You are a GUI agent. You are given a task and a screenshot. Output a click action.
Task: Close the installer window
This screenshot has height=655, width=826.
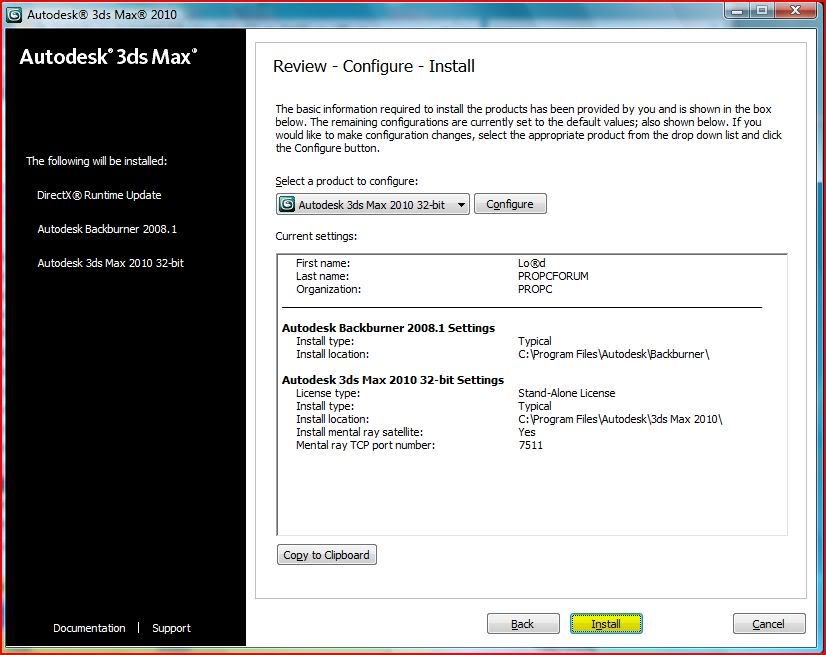pyautogui.click(x=795, y=11)
